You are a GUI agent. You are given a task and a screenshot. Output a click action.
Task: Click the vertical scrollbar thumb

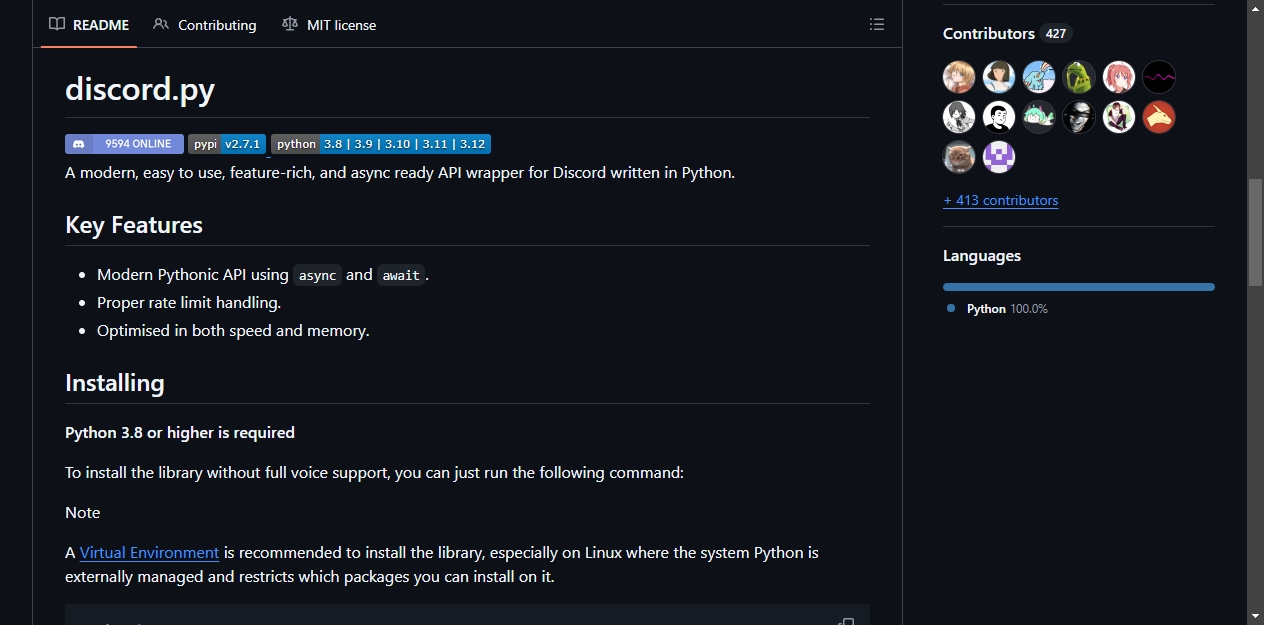(x=1255, y=233)
